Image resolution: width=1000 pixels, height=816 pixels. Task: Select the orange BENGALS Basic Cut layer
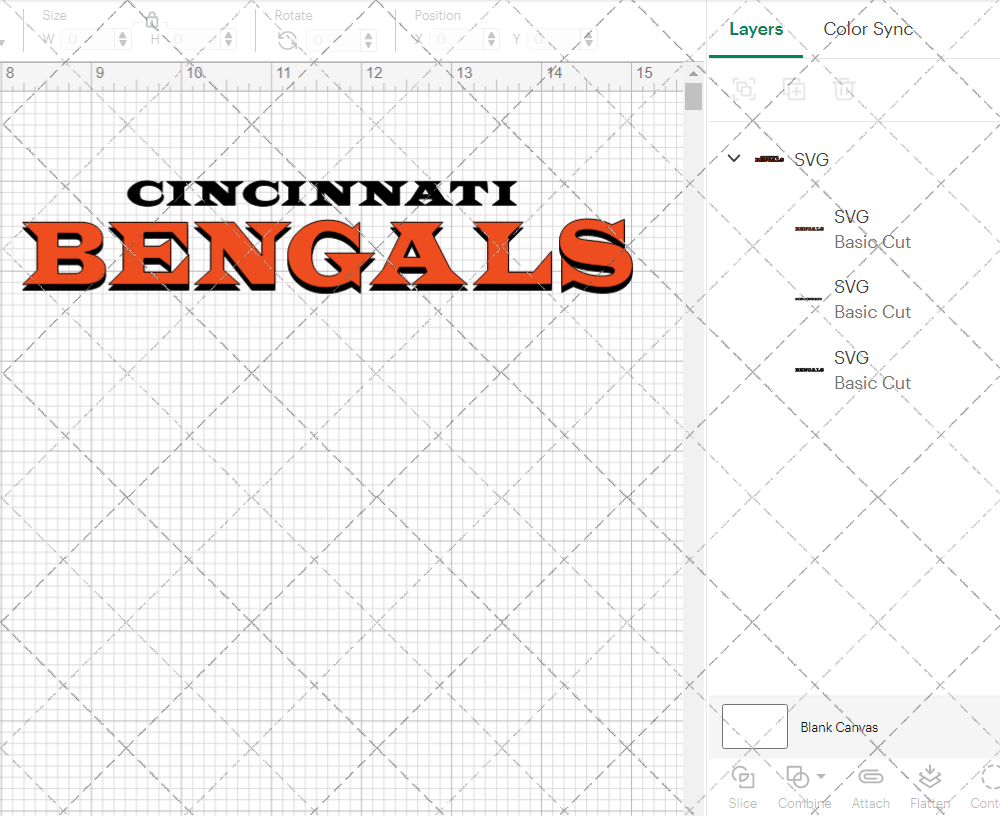(854, 229)
